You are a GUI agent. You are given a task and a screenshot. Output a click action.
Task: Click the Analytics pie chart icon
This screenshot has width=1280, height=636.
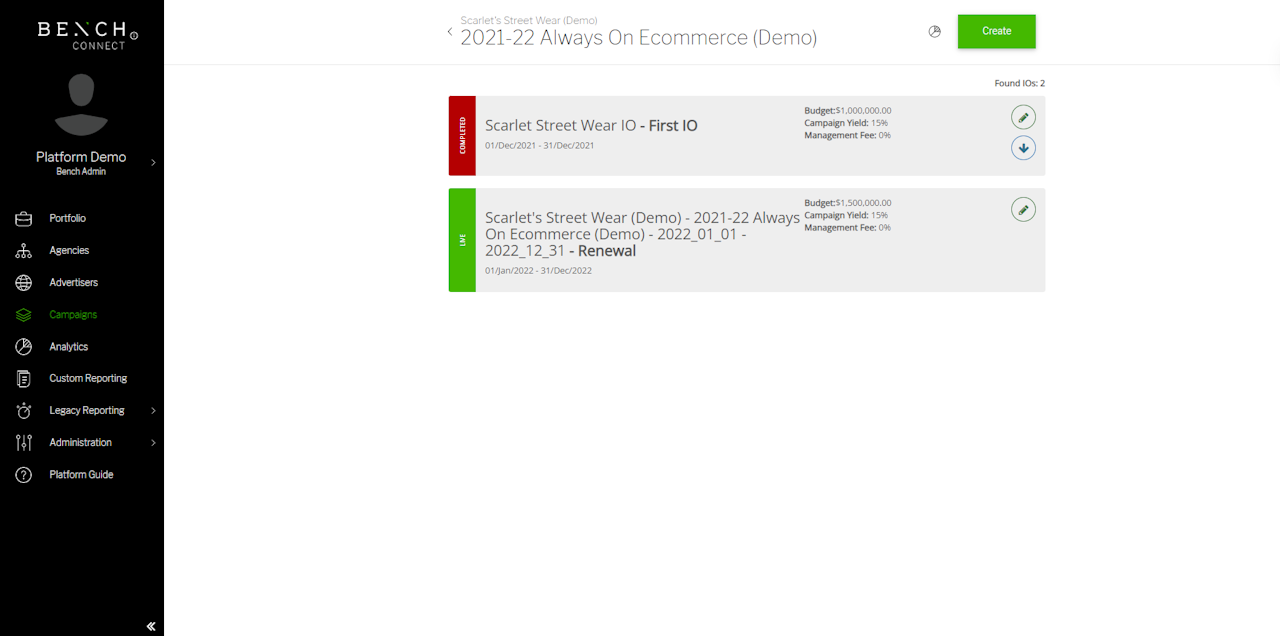coord(24,346)
